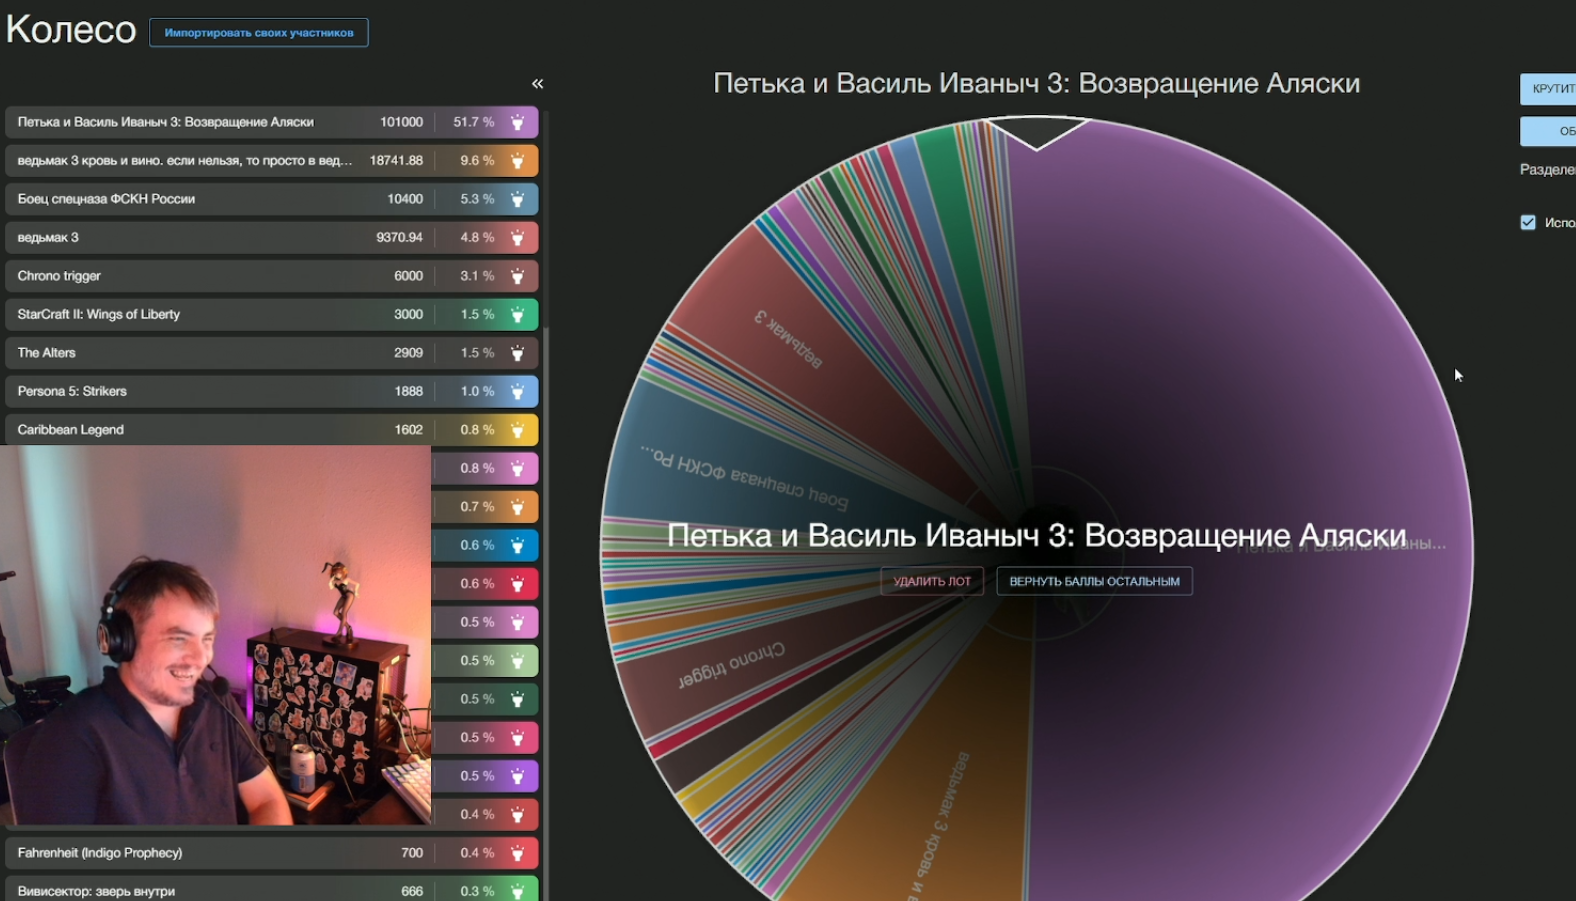Click the «КРУТИТЬ» spin button
The width and height of the screenshot is (1576, 901).
1548,89
